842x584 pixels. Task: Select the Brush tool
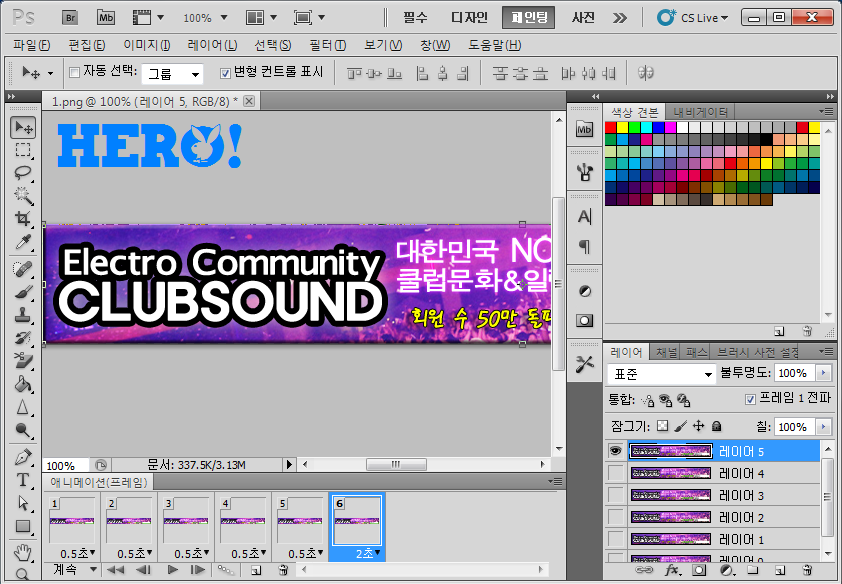[x=23, y=291]
